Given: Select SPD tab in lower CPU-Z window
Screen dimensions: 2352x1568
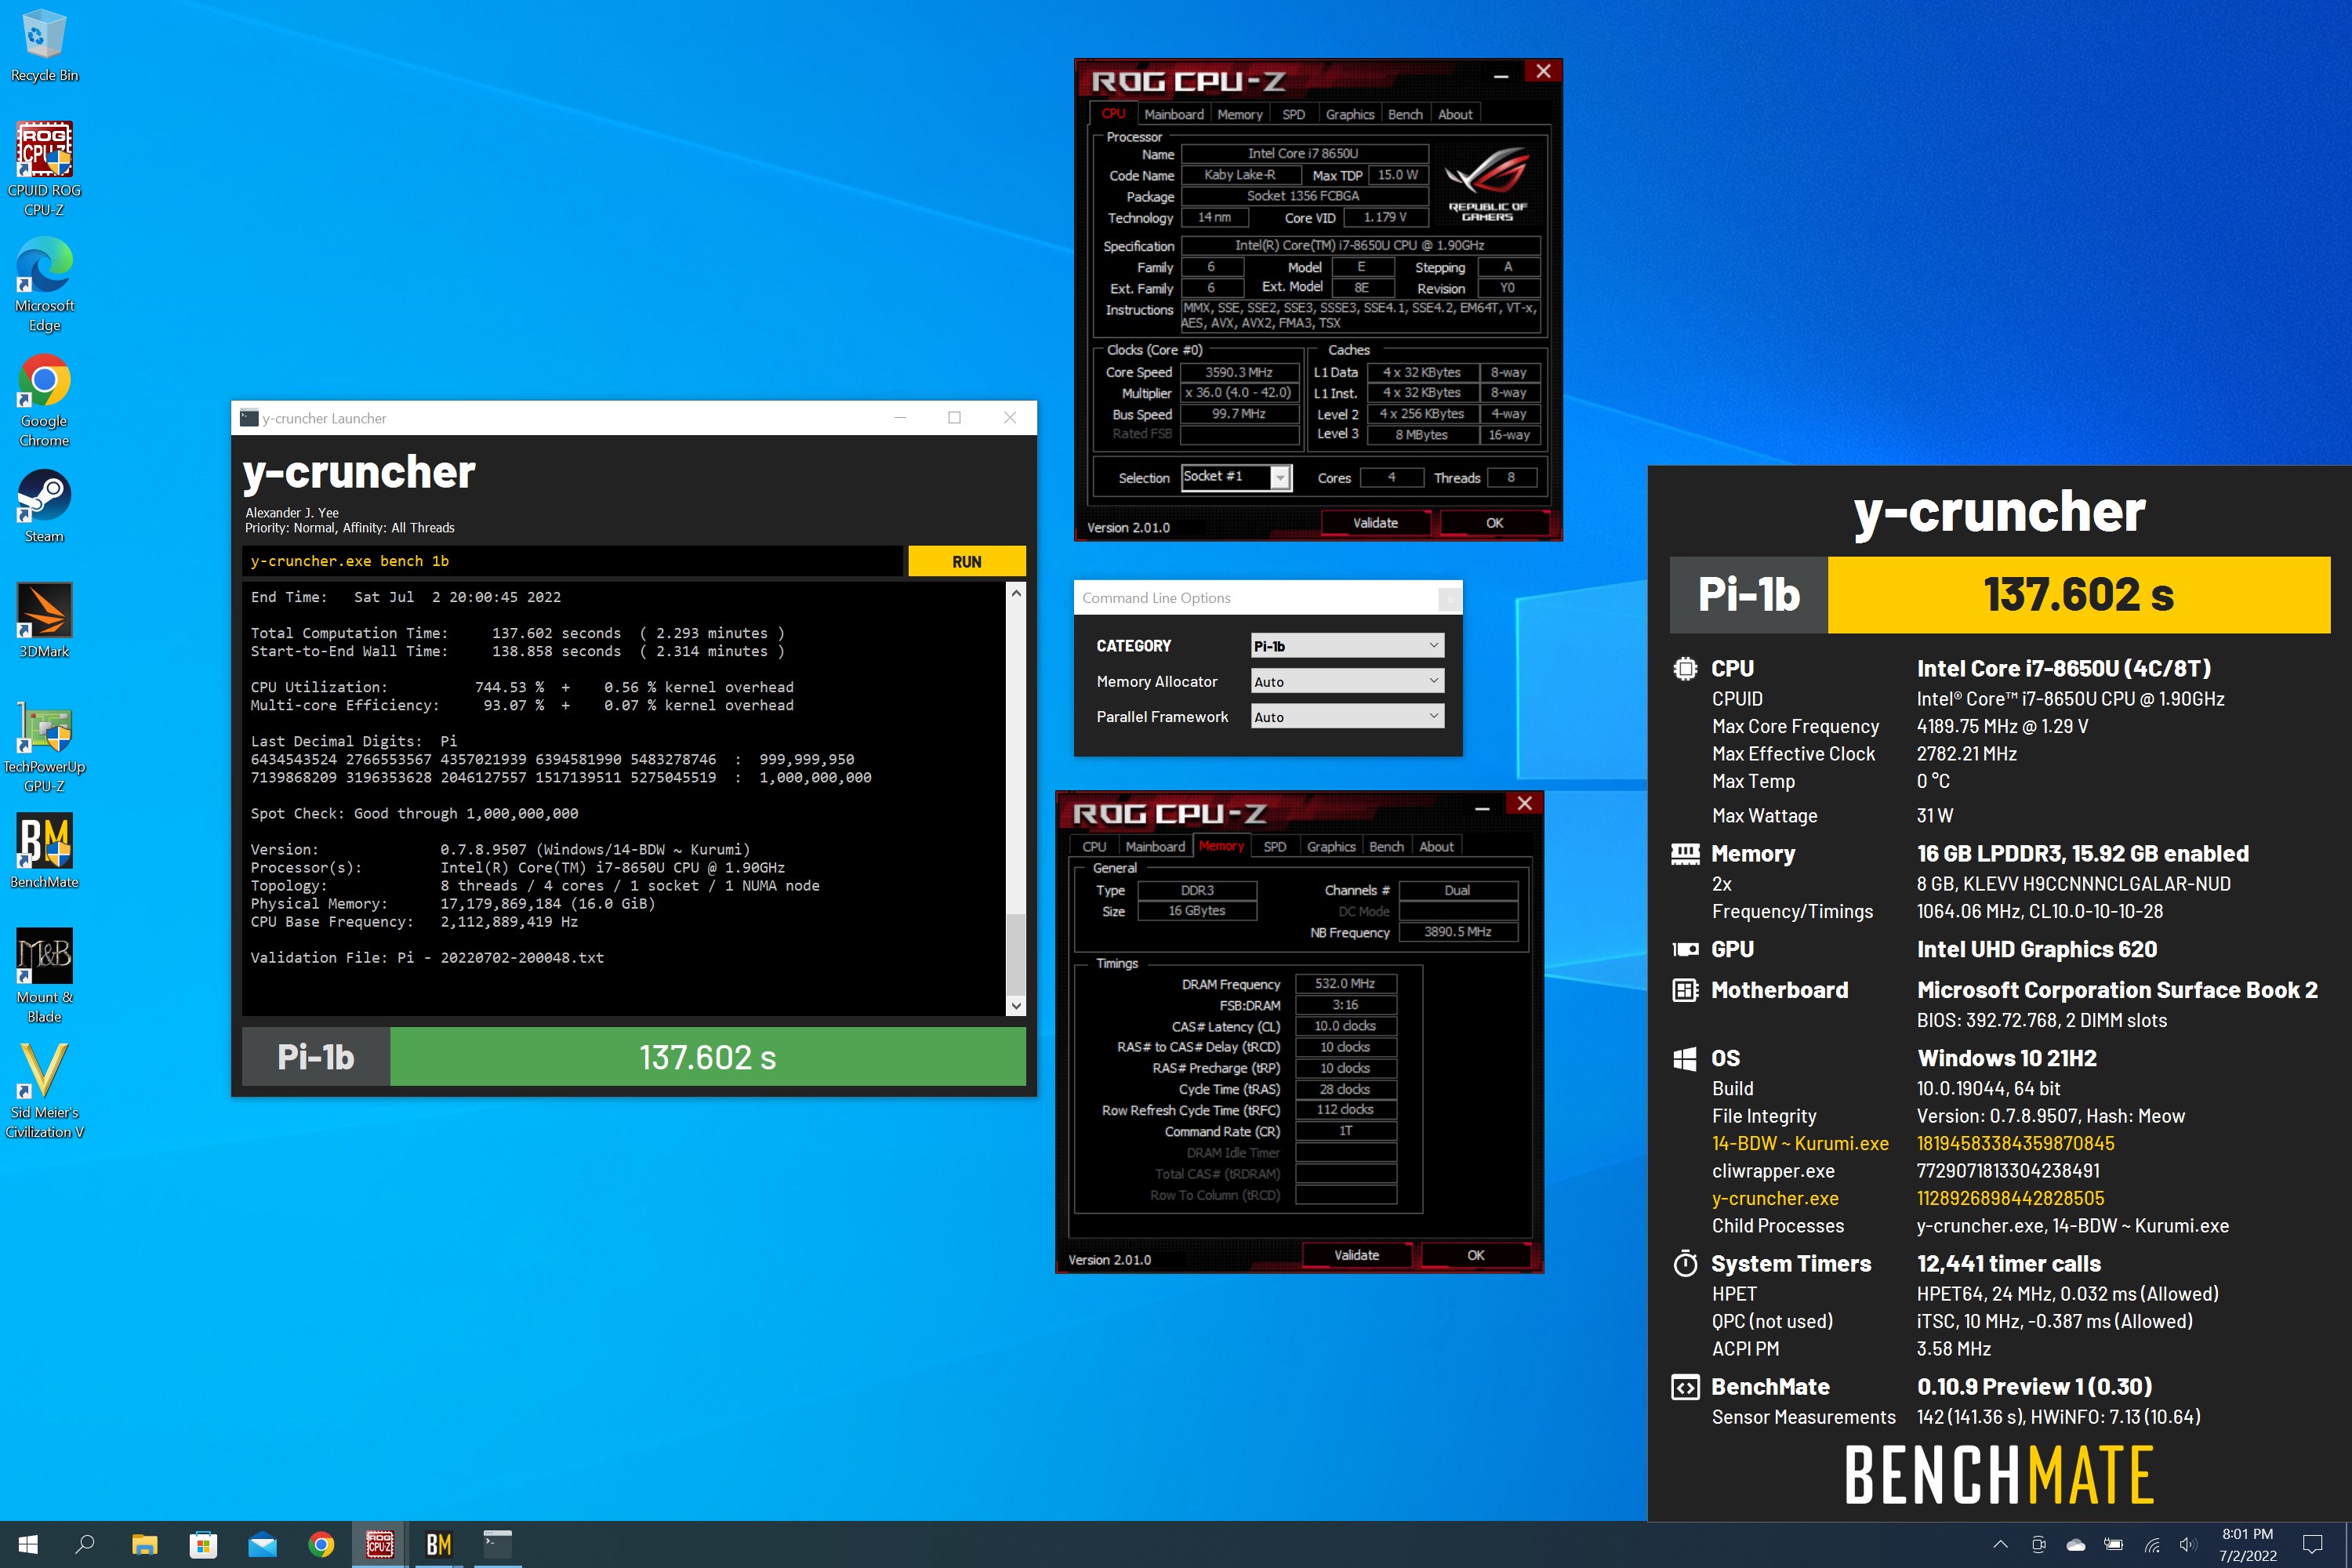Looking at the screenshot, I should pyautogui.click(x=1274, y=846).
